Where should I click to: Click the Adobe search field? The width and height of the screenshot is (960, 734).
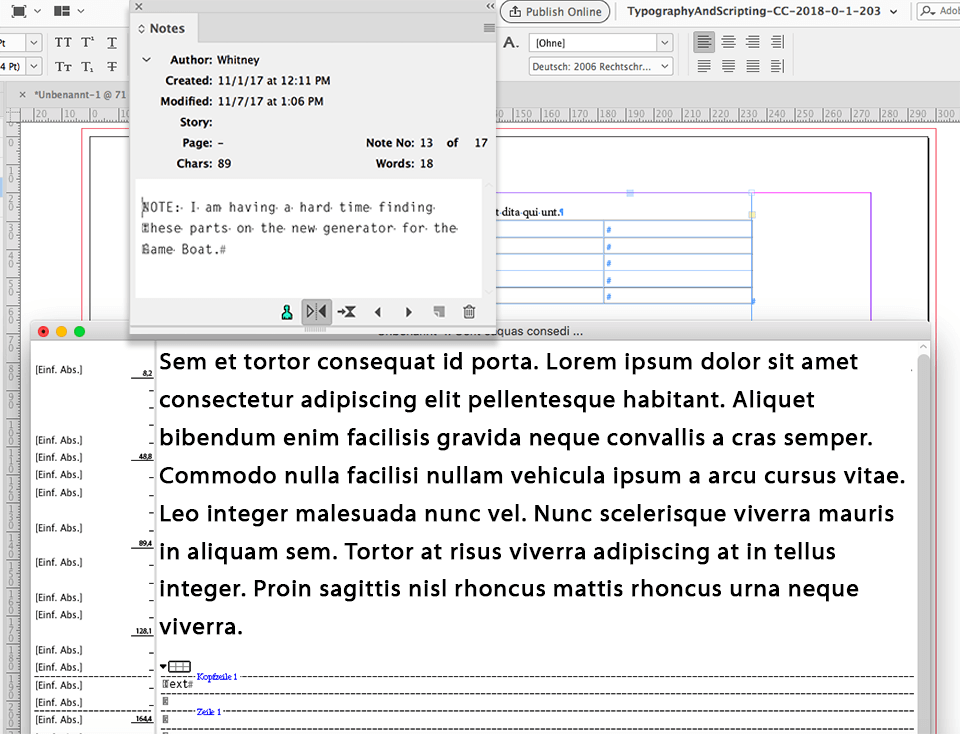(x=943, y=11)
